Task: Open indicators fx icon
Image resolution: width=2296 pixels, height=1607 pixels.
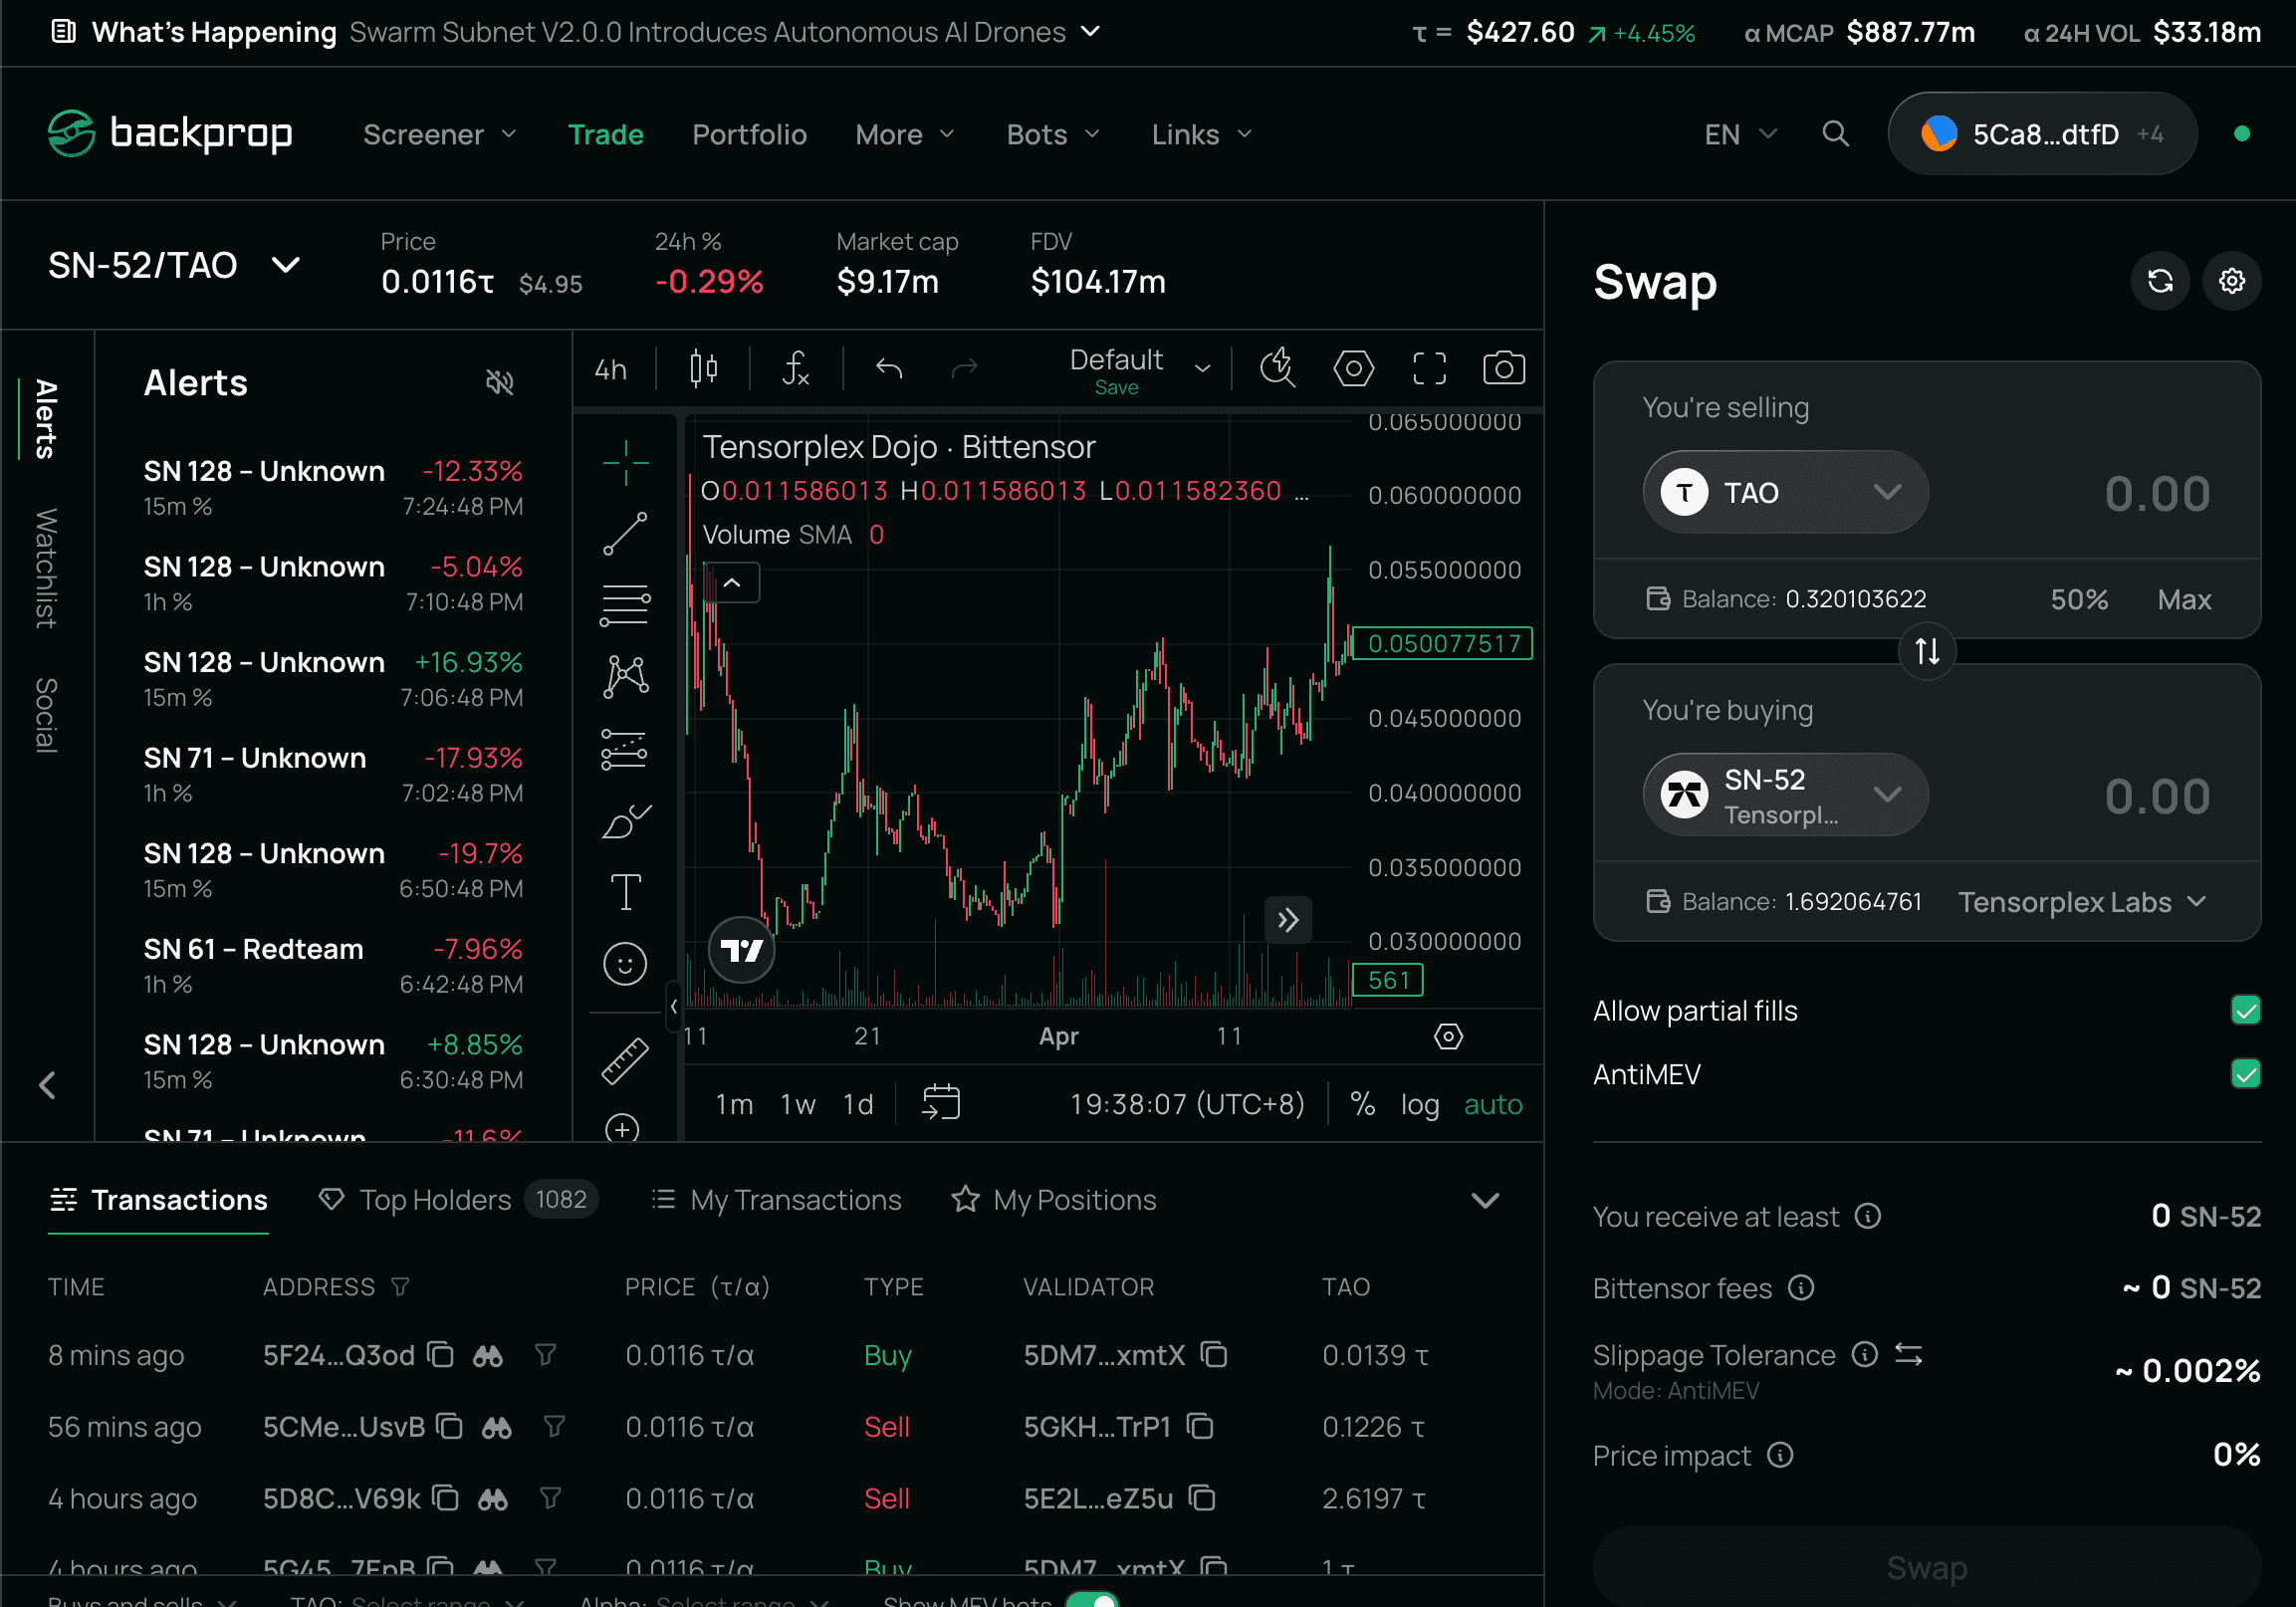Action: (x=796, y=369)
